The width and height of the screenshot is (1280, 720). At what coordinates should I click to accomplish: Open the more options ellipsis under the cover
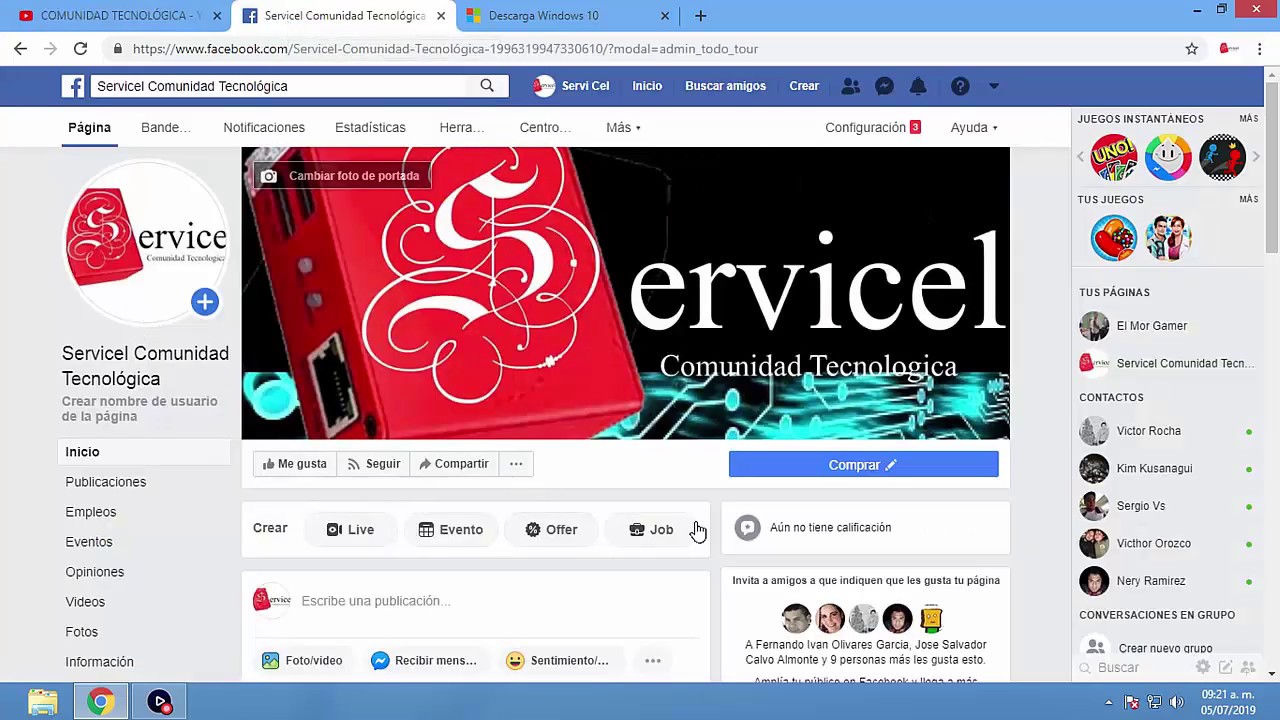click(516, 464)
